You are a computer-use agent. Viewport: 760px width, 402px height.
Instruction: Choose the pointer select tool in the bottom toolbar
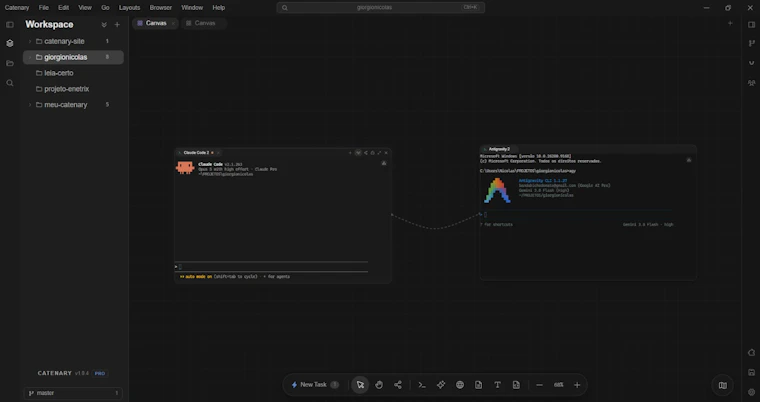pos(360,385)
